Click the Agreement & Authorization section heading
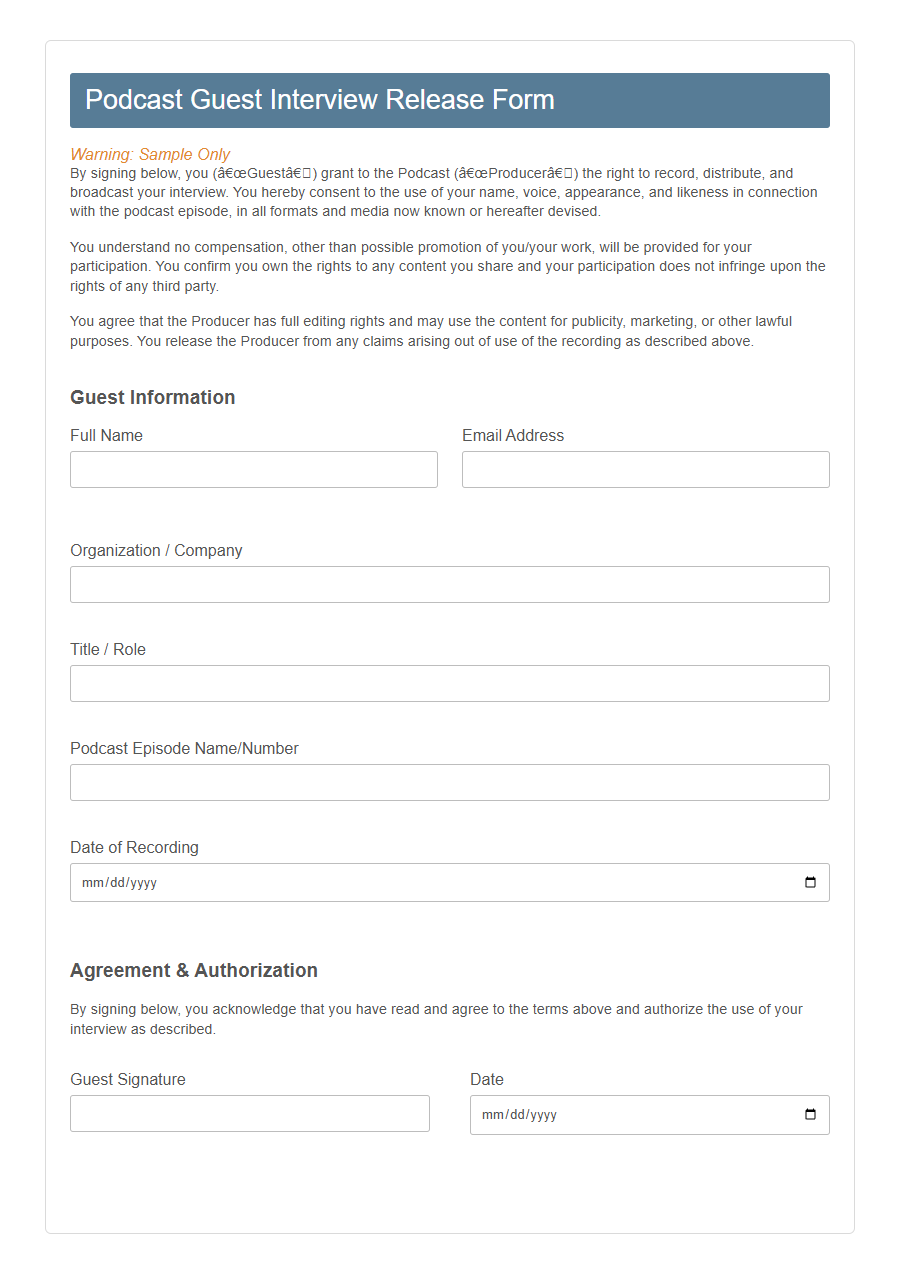Screen dimensions: 900x1274 click(193, 970)
